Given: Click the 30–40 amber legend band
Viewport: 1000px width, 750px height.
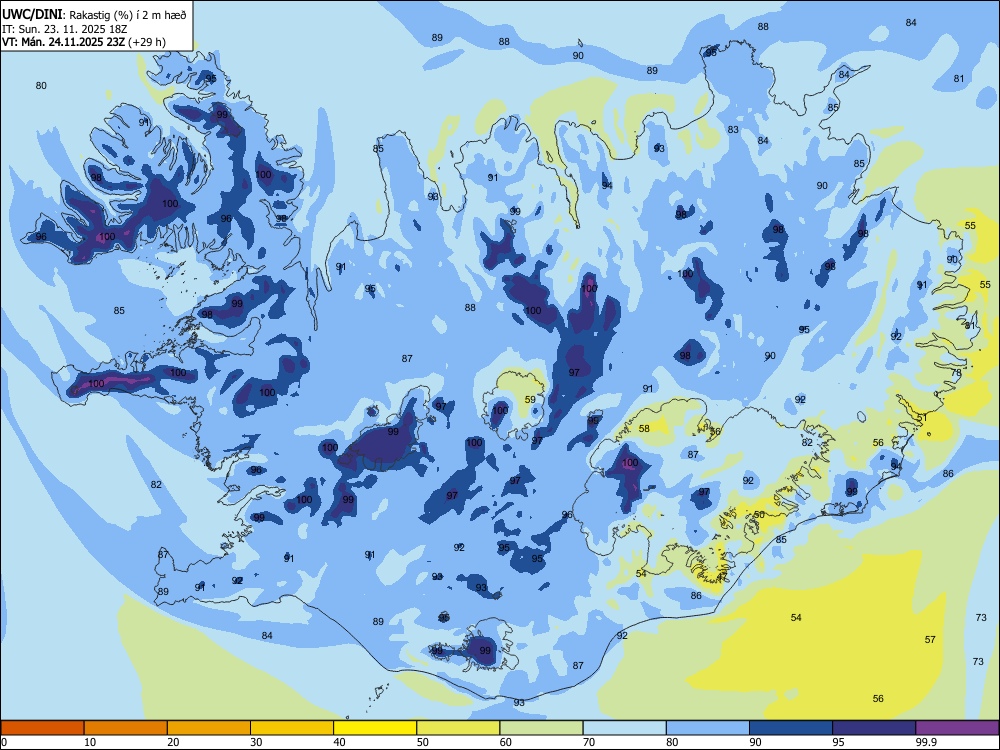Looking at the screenshot, I should [x=292, y=728].
